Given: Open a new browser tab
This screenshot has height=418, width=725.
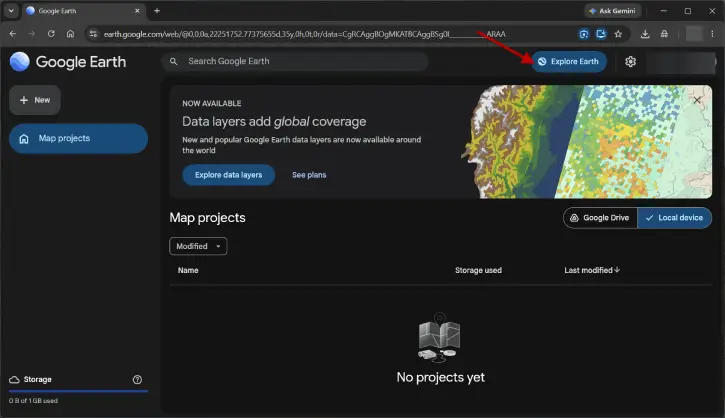Looking at the screenshot, I should (x=157, y=11).
